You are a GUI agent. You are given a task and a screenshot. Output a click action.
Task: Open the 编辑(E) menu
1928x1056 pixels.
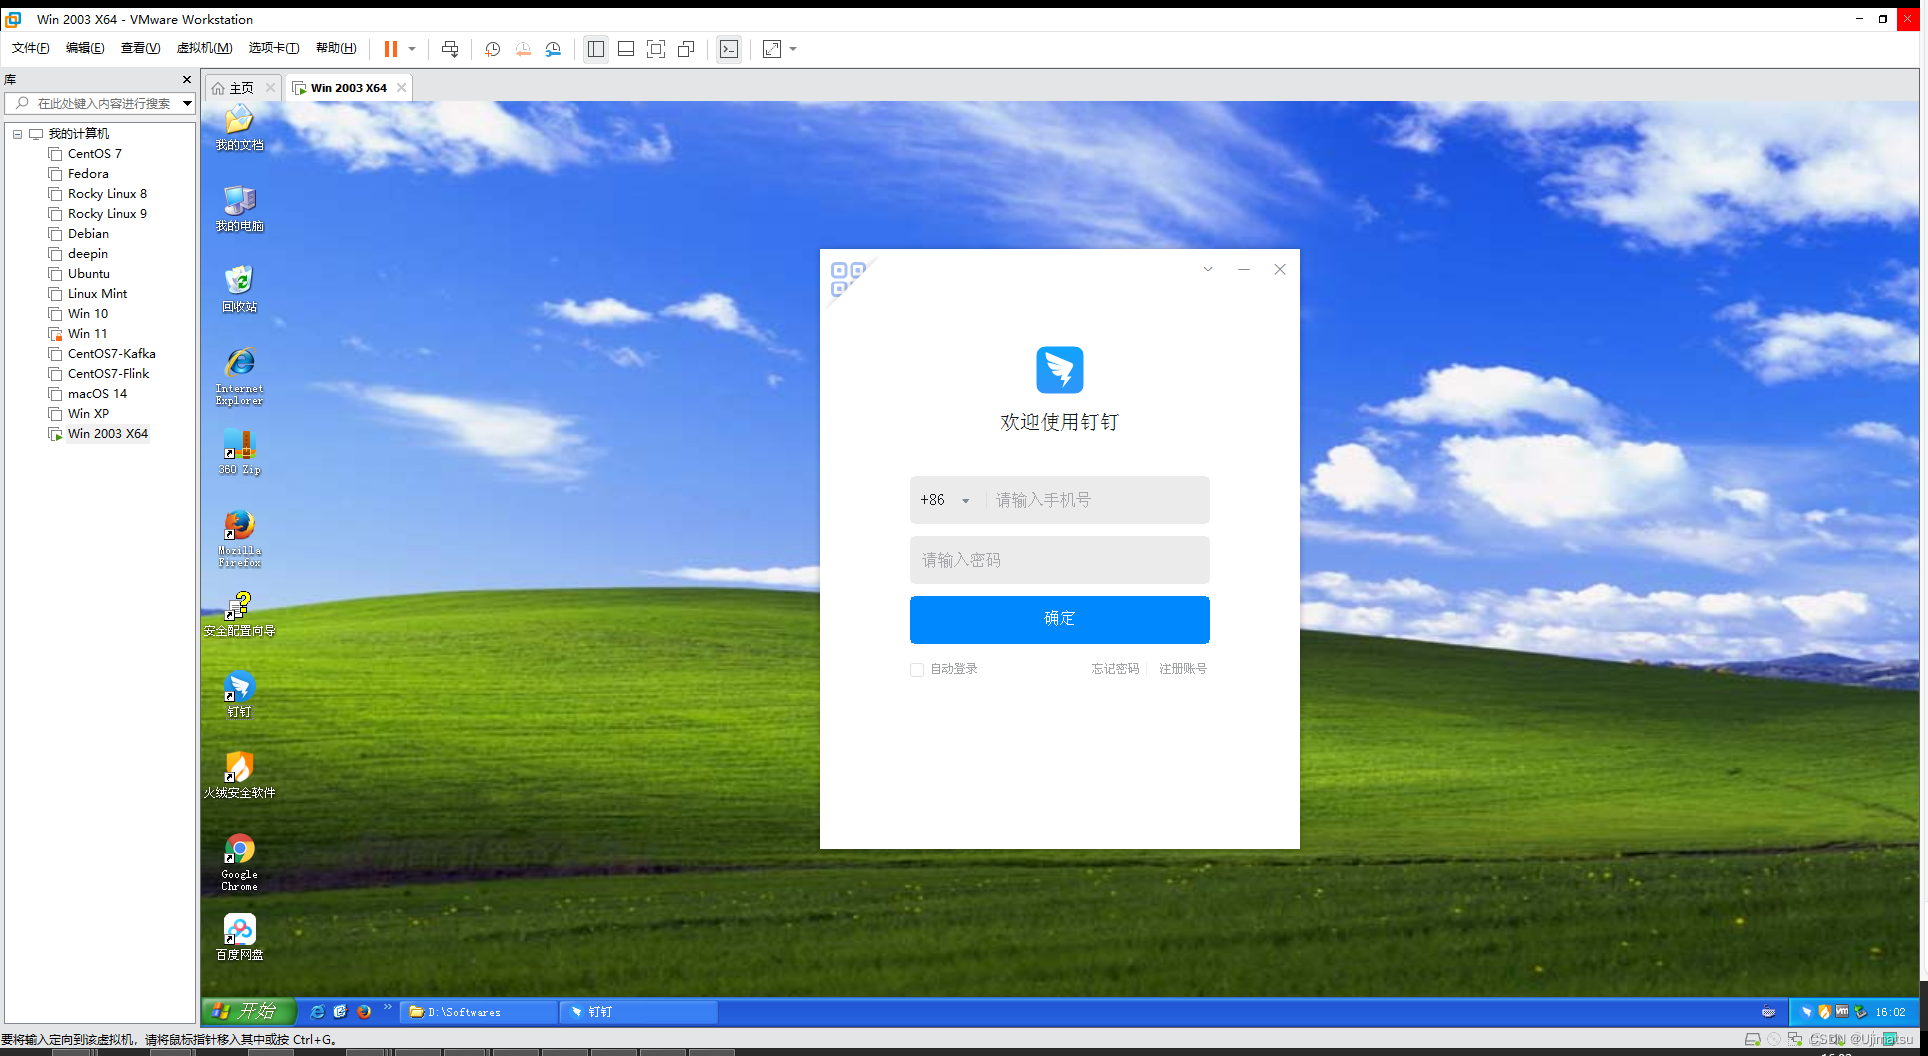[85, 48]
